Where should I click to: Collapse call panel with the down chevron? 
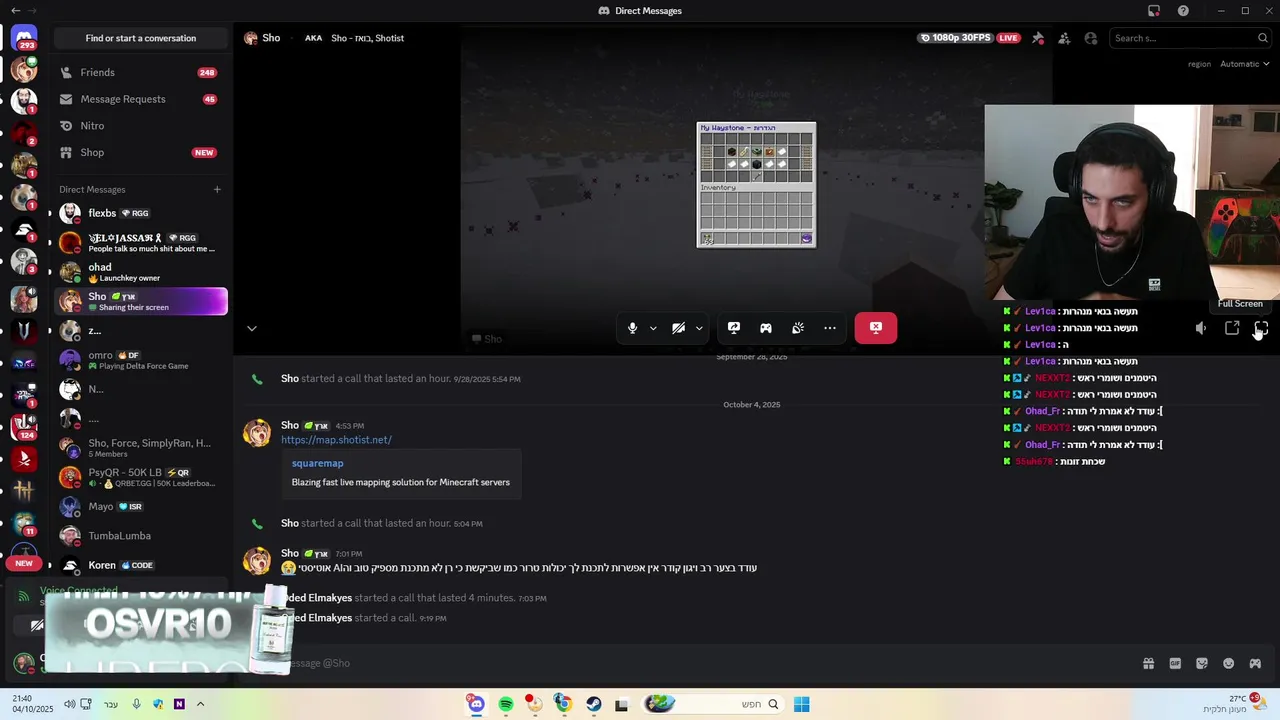252,328
